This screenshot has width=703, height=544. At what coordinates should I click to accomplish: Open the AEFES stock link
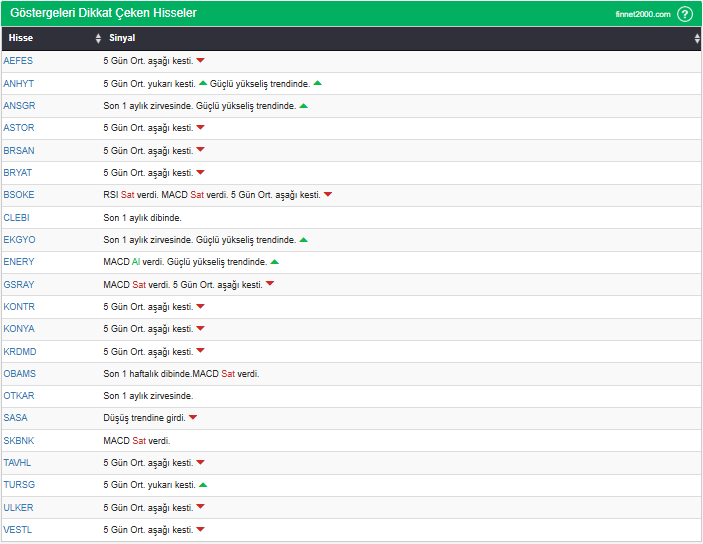tap(18, 61)
